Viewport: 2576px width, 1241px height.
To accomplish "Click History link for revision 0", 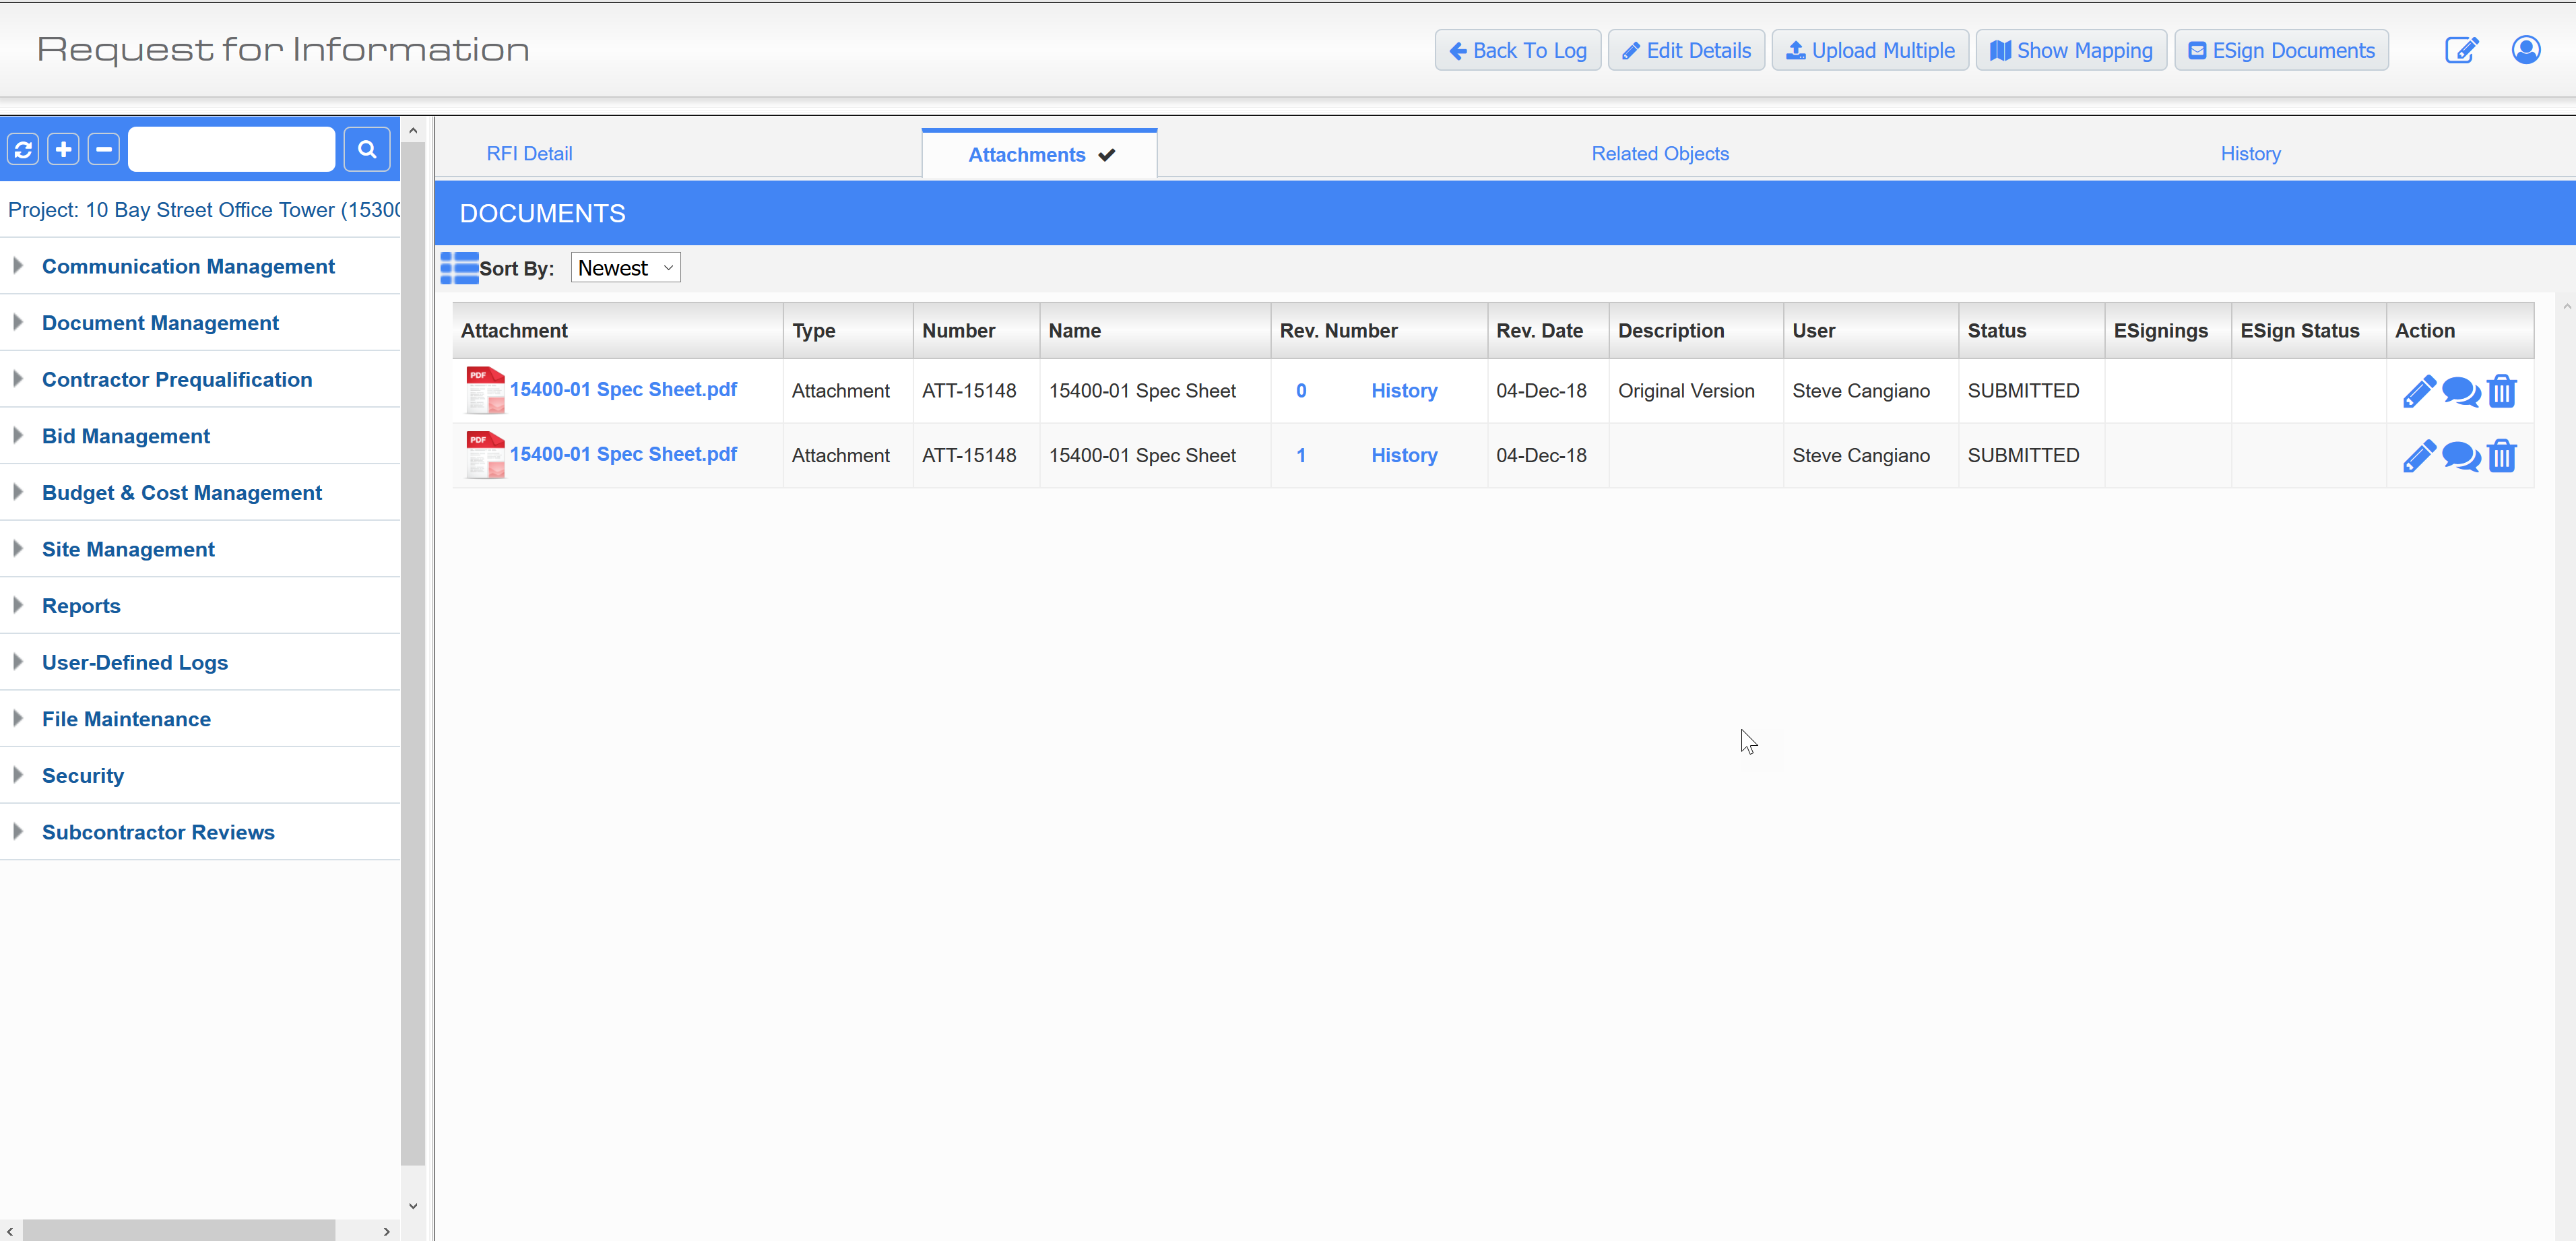I will 1404,391.
